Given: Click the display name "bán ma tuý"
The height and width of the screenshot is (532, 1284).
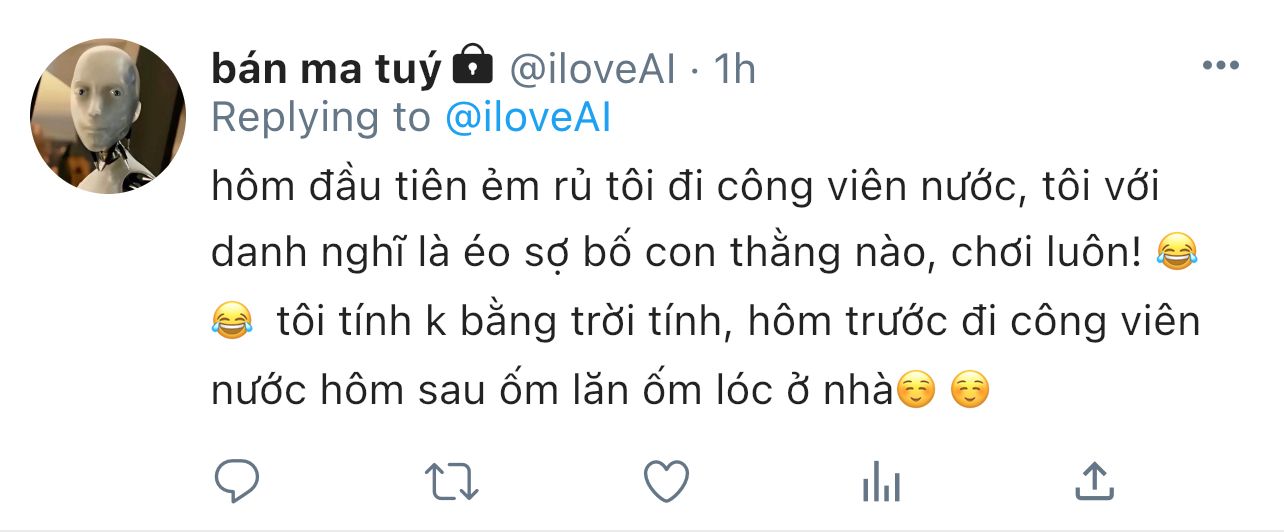Looking at the screenshot, I should point(326,69).
